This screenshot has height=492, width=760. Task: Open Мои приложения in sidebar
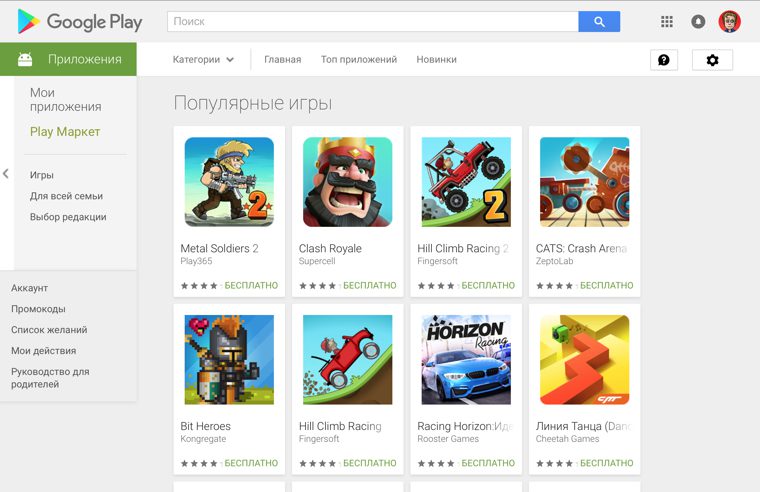coord(65,99)
